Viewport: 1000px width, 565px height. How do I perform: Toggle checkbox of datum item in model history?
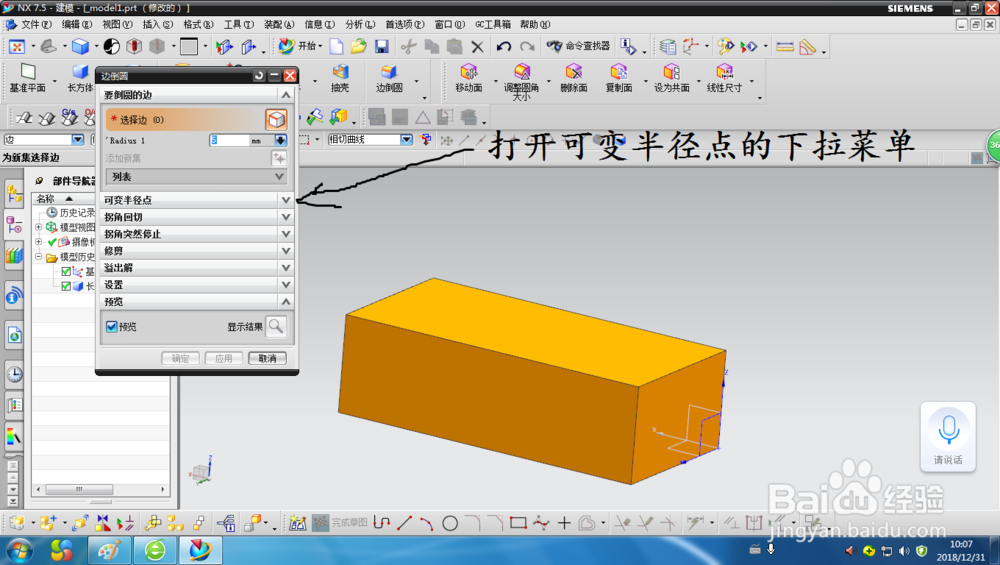[66, 272]
